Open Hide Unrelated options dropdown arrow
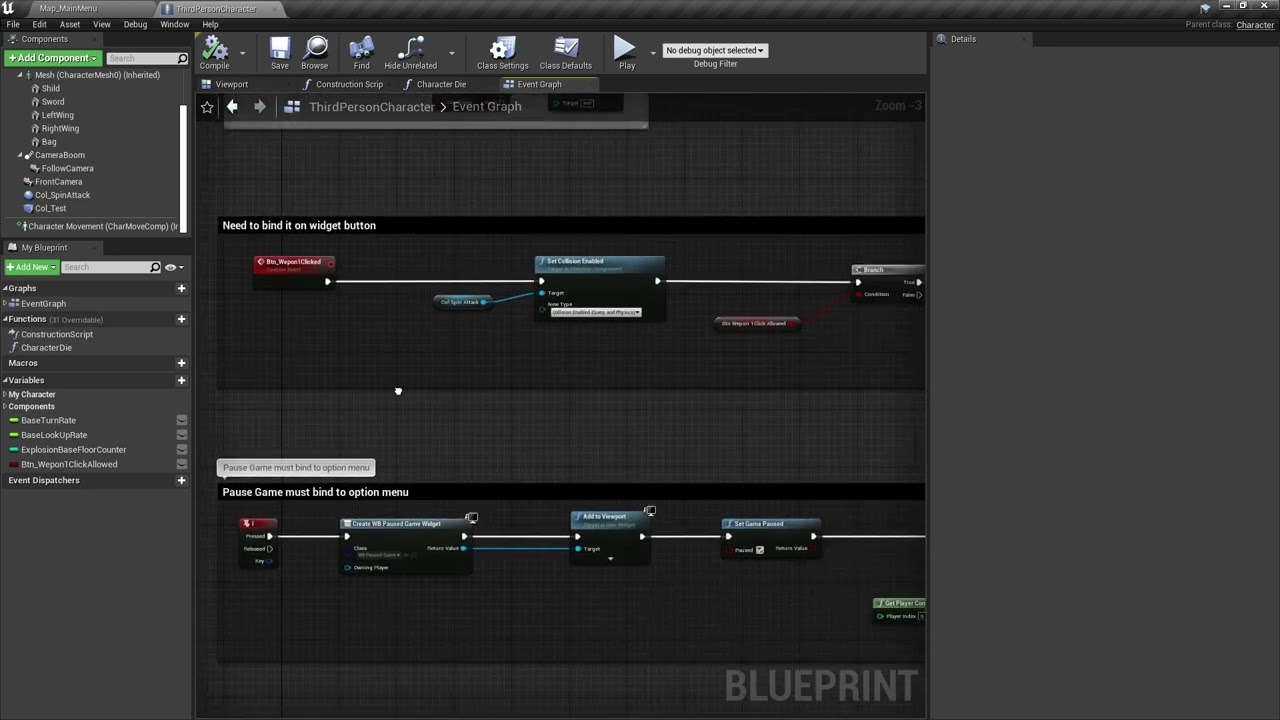 [x=451, y=53]
